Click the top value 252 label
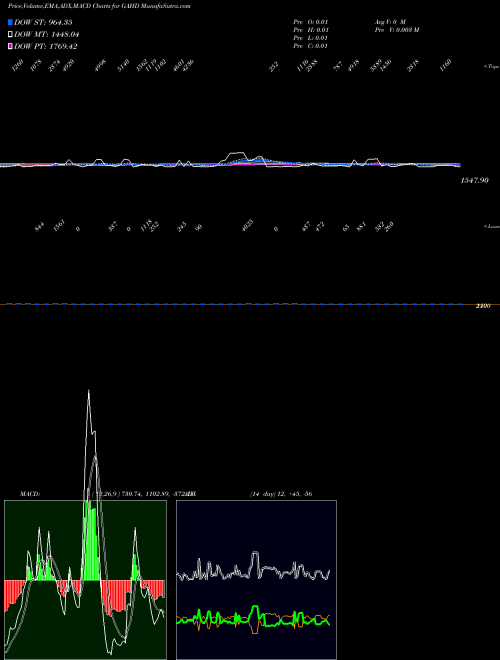This screenshot has height=660, width=500. [x=274, y=67]
